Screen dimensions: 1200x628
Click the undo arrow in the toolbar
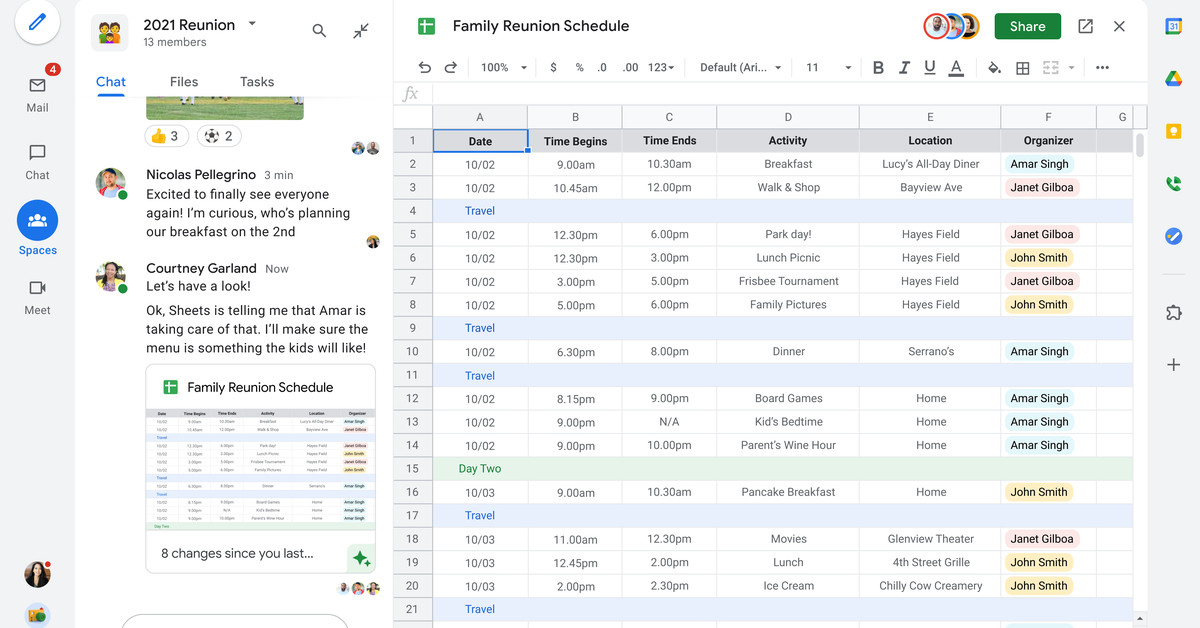425,67
